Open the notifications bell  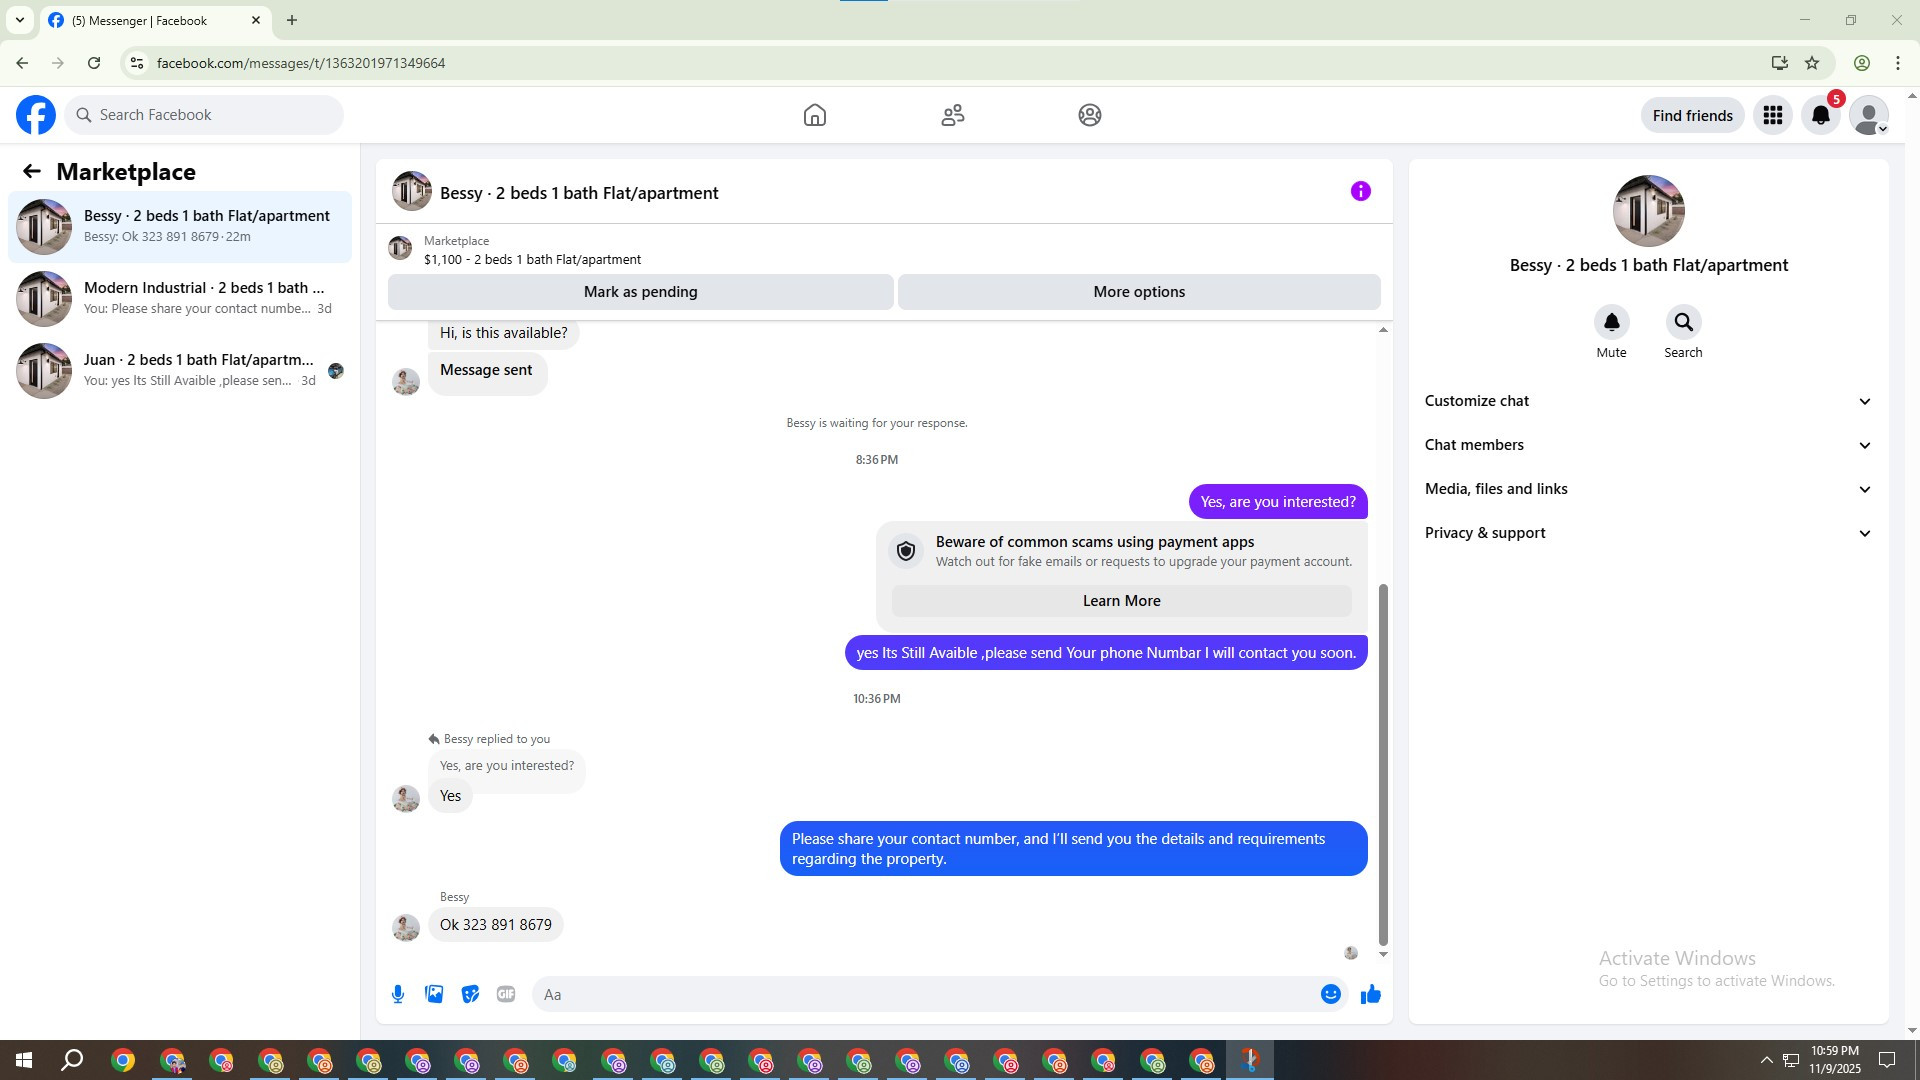click(1821, 115)
